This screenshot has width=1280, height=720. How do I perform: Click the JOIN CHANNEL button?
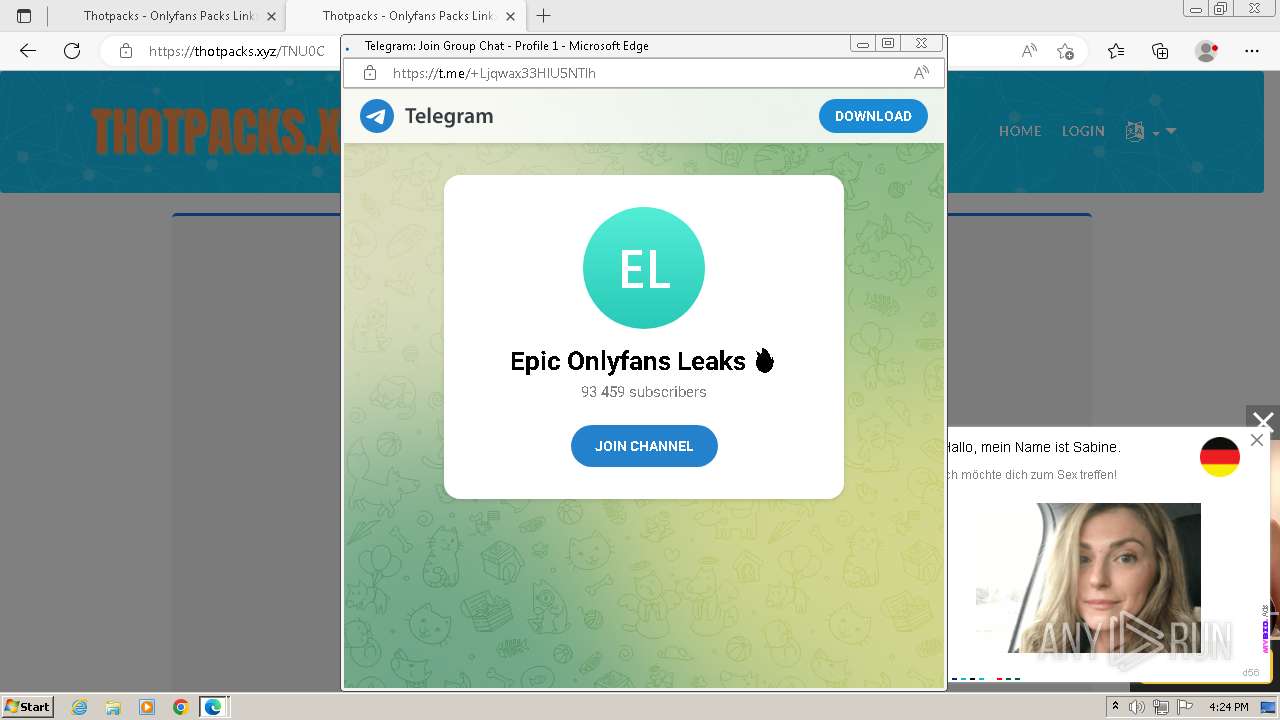click(x=644, y=446)
